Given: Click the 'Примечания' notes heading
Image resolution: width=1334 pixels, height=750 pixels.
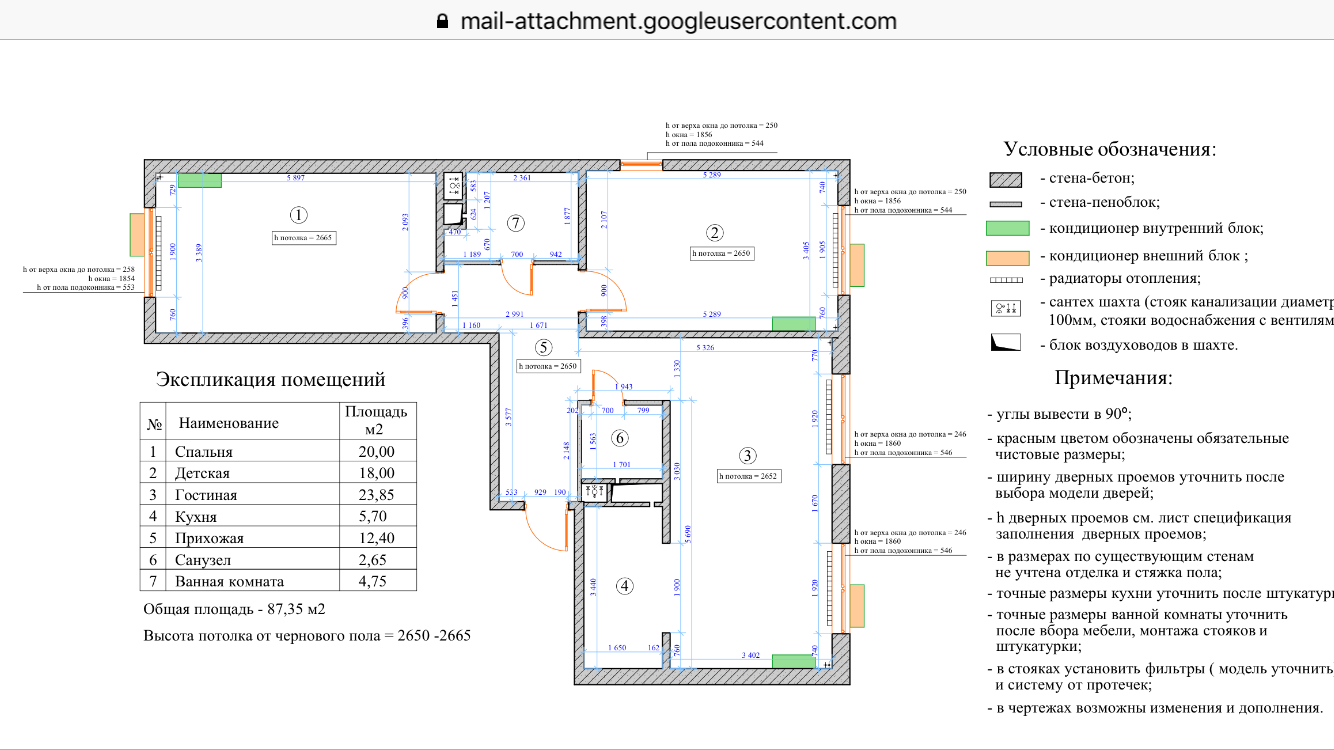Looking at the screenshot, I should (1112, 378).
